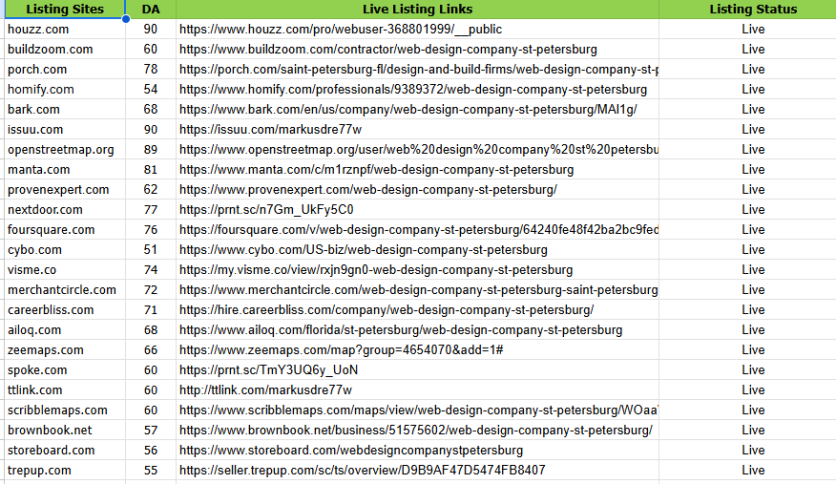Select the Listing Sites header cell
This screenshot has width=836, height=484.
click(65, 9)
